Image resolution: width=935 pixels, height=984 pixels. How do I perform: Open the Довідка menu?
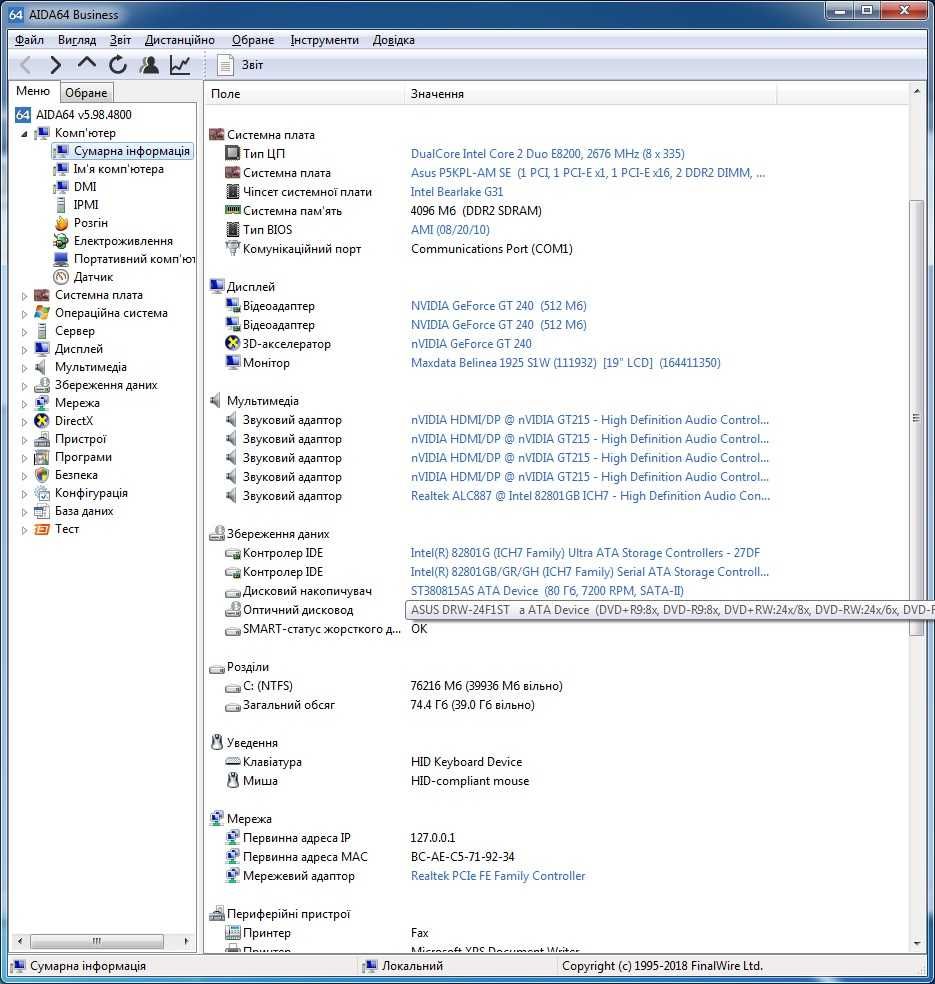click(x=393, y=40)
